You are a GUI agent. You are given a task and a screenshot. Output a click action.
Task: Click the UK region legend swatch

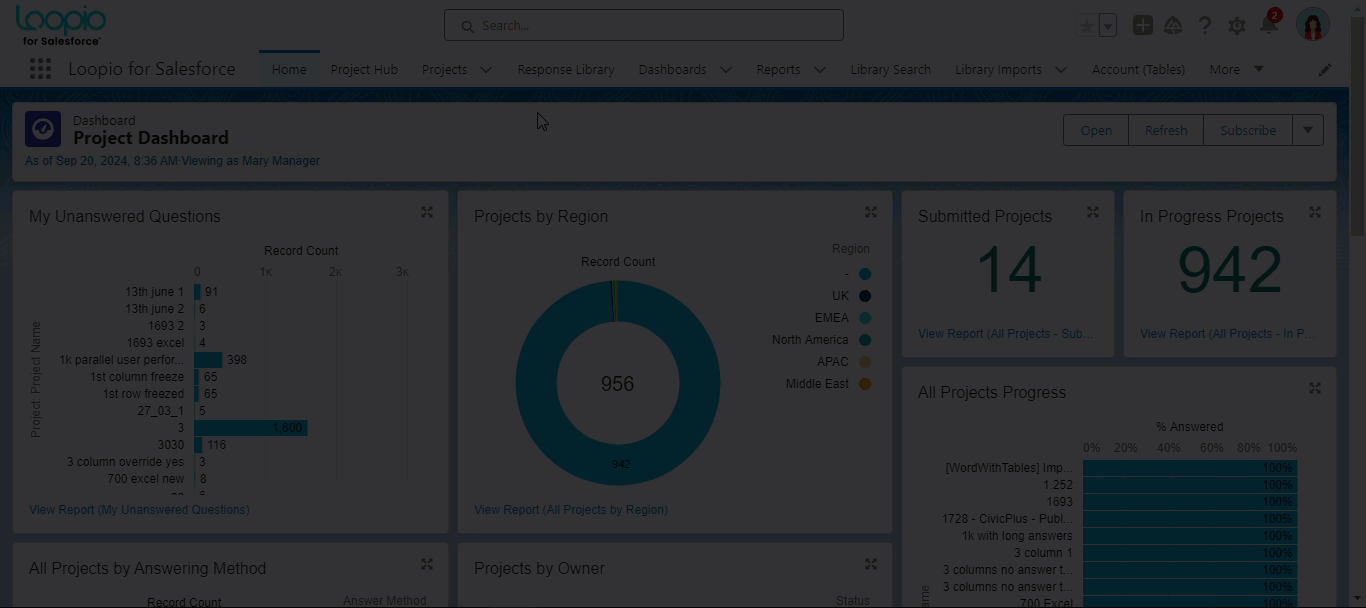865,296
